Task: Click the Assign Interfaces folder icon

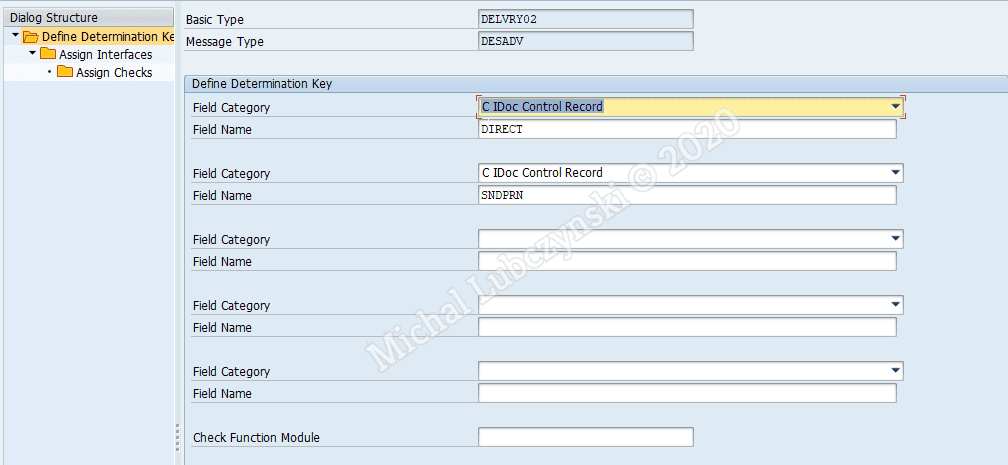Action: coord(48,54)
